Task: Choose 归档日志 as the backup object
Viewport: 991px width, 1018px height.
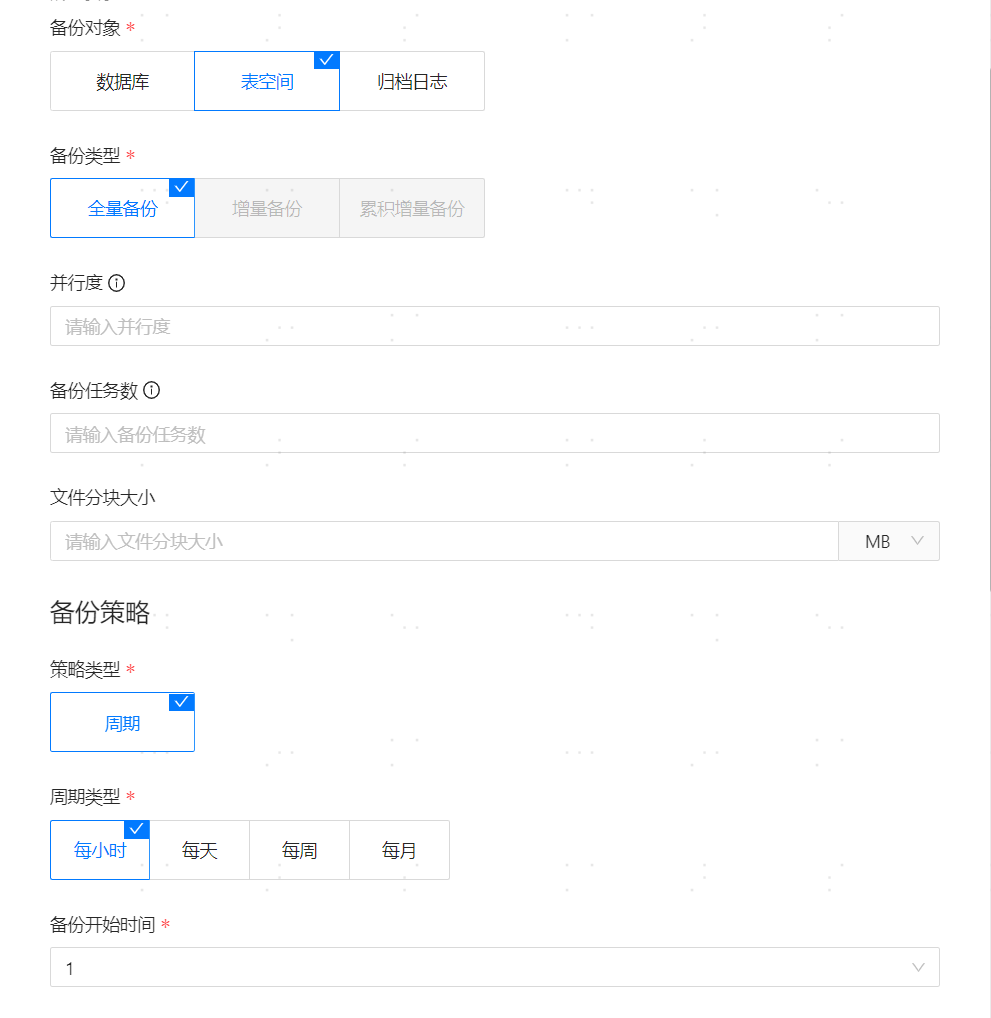Action: [x=412, y=82]
